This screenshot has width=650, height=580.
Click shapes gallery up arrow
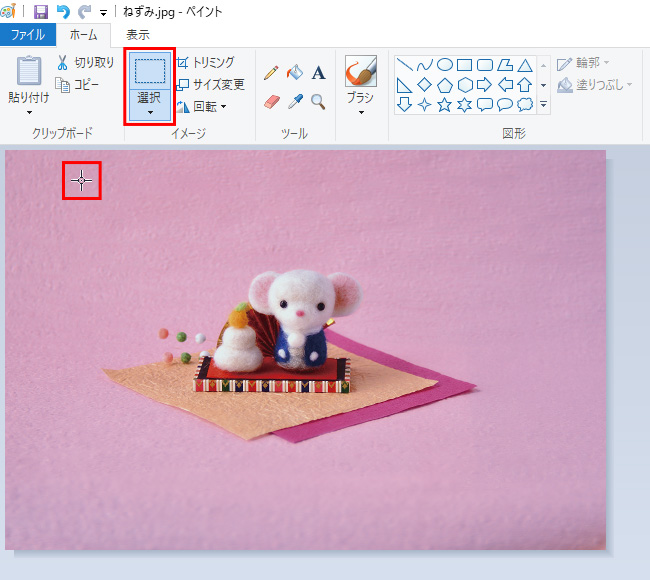(x=543, y=66)
